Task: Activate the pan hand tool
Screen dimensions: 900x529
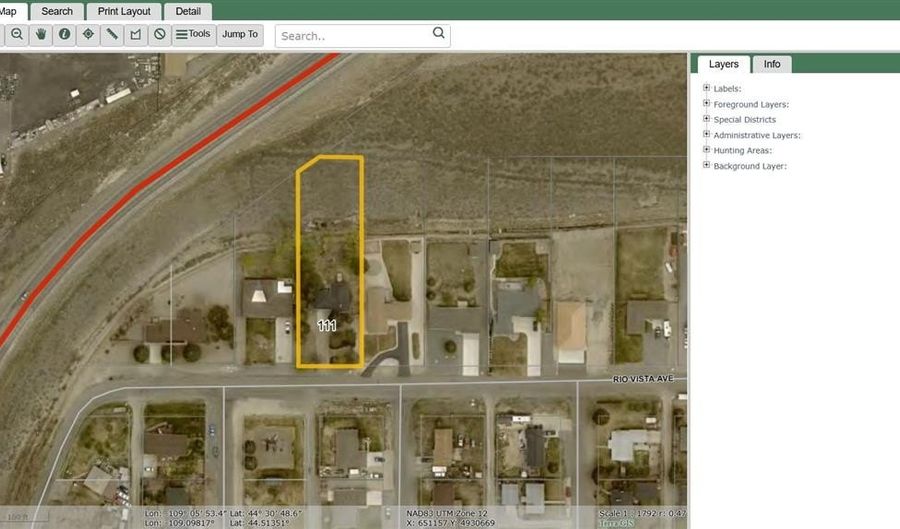Action: pyautogui.click(x=41, y=34)
